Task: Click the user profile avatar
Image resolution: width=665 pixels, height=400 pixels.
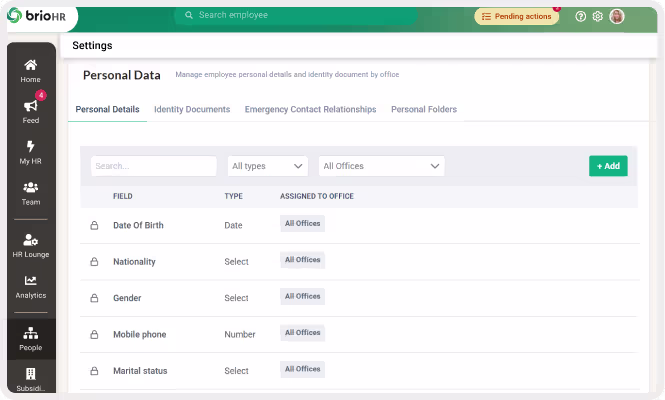Action: [617, 16]
